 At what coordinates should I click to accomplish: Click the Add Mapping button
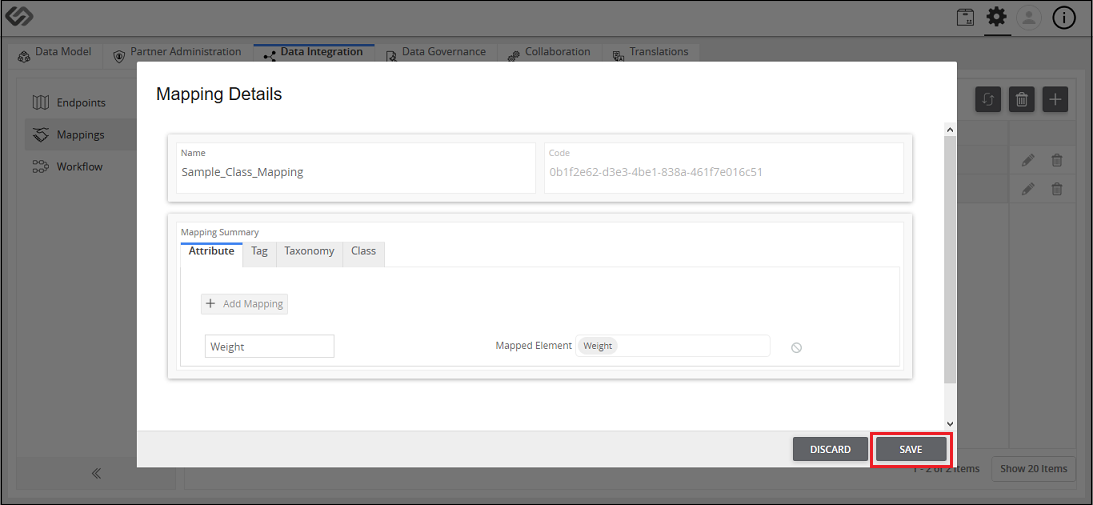point(245,304)
